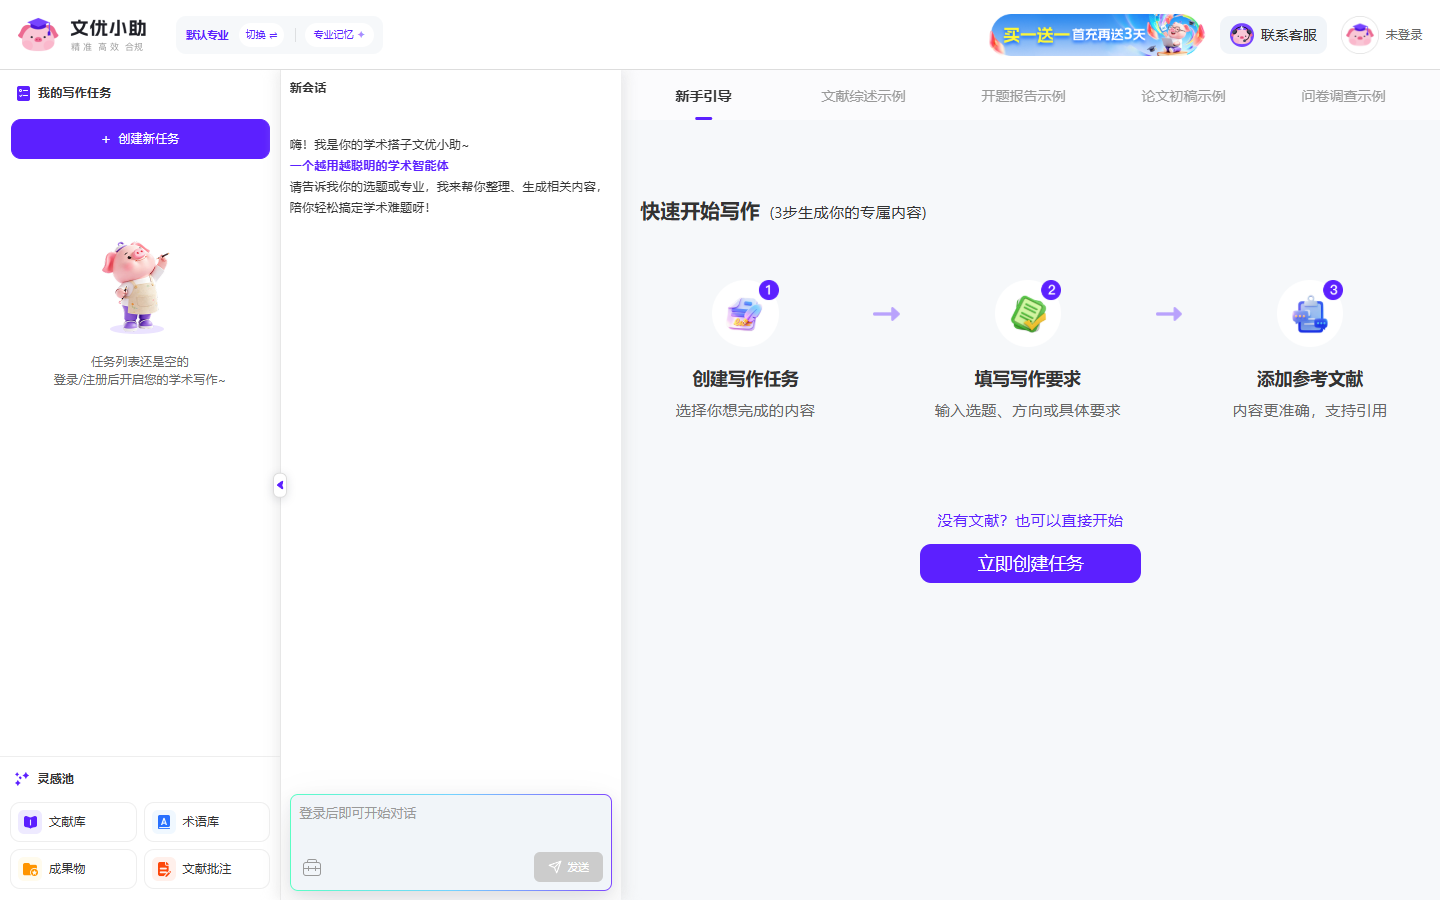Click 一个越用越聪明的学术智能体 text
Viewport: 1440px width, 900px height.
[369, 166]
